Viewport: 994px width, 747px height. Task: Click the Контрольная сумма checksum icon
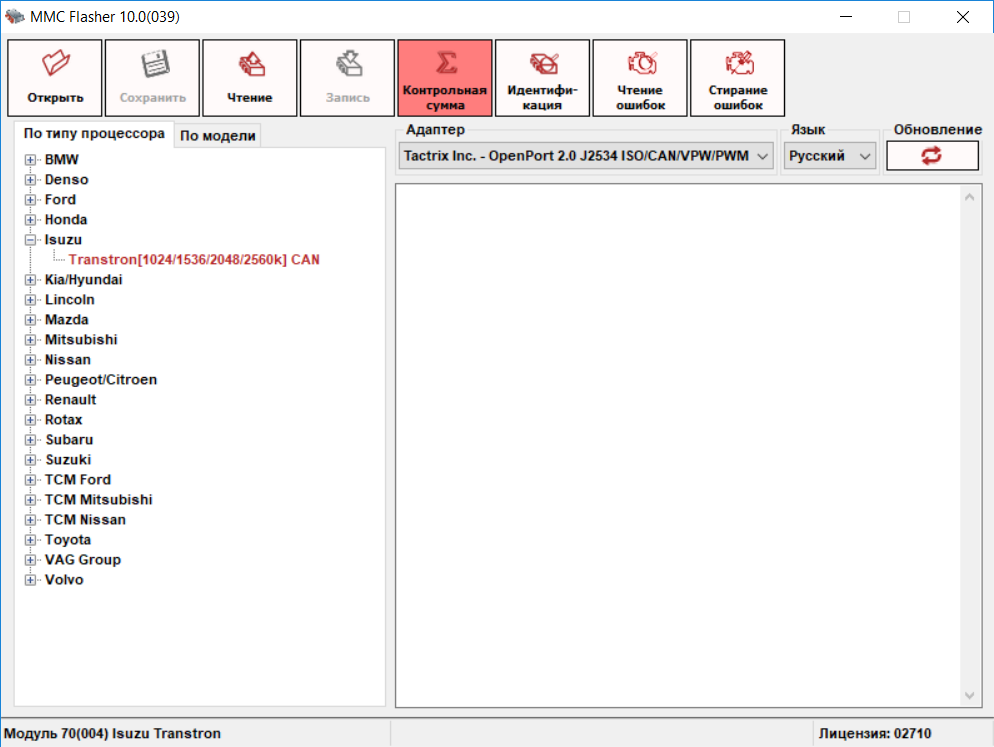(445, 64)
